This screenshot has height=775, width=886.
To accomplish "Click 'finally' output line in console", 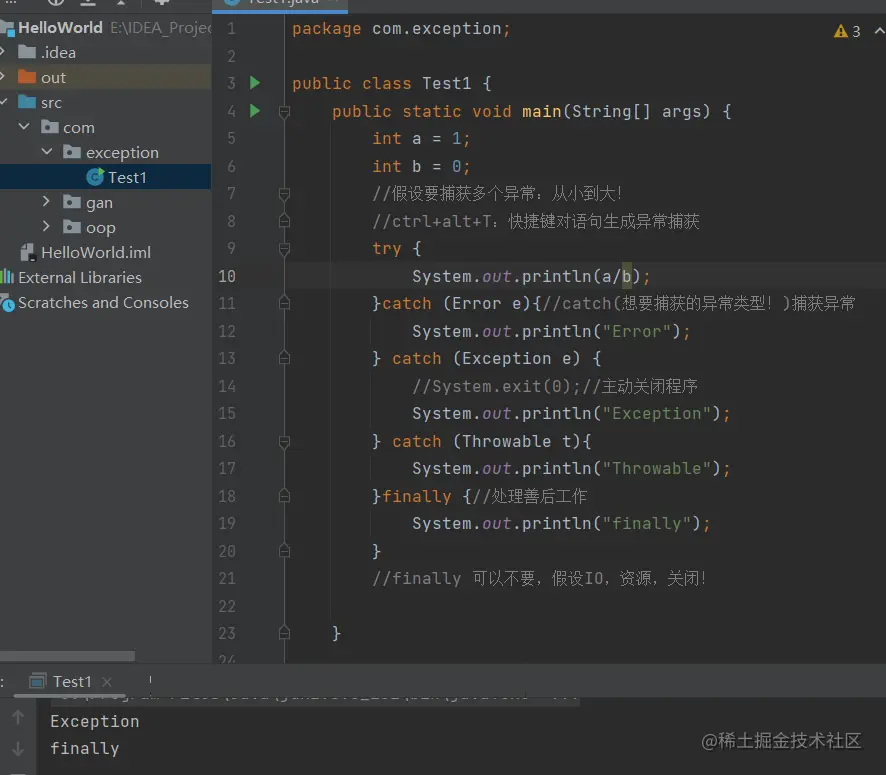I will pos(85,748).
